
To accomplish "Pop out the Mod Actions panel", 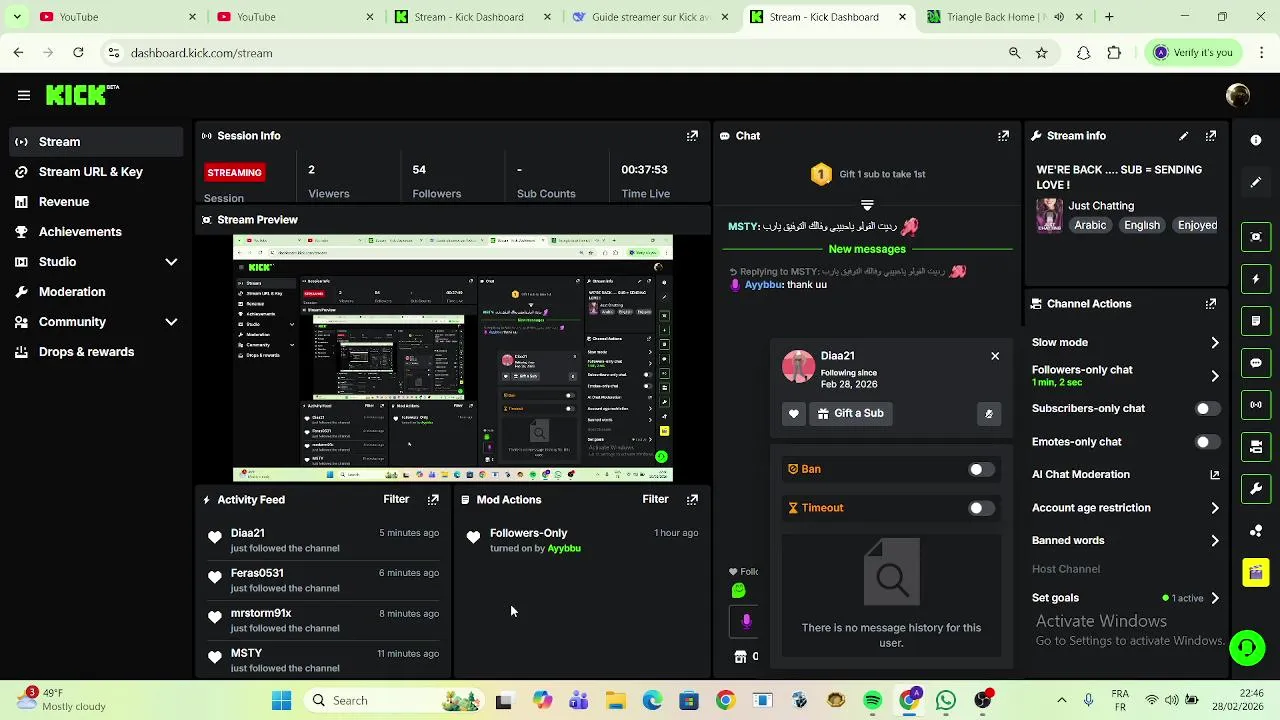I will (692, 500).
